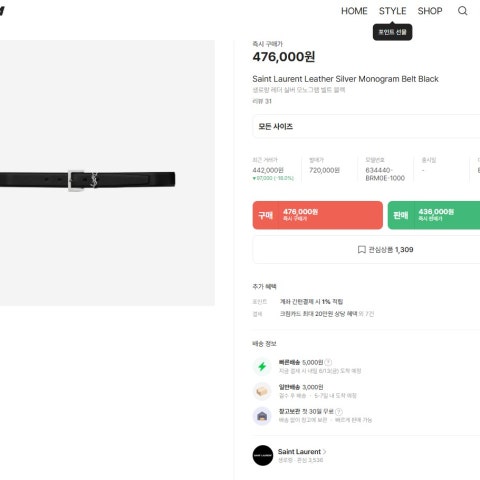
Task: Click the red 구매 476,000원 button
Action: (x=318, y=215)
